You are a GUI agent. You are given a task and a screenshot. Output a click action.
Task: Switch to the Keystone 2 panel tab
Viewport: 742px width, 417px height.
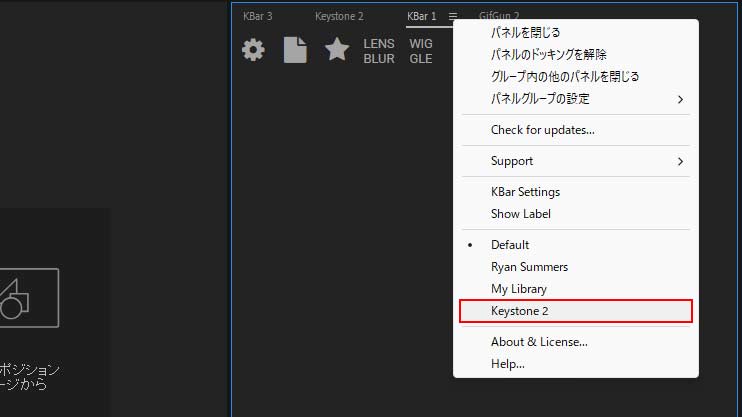point(339,16)
